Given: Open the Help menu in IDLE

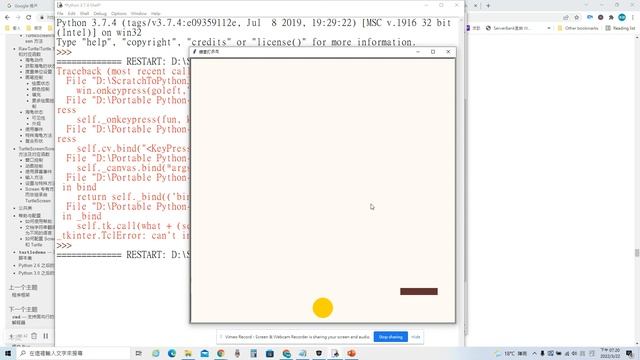Looking at the screenshot, I should [x=156, y=13].
